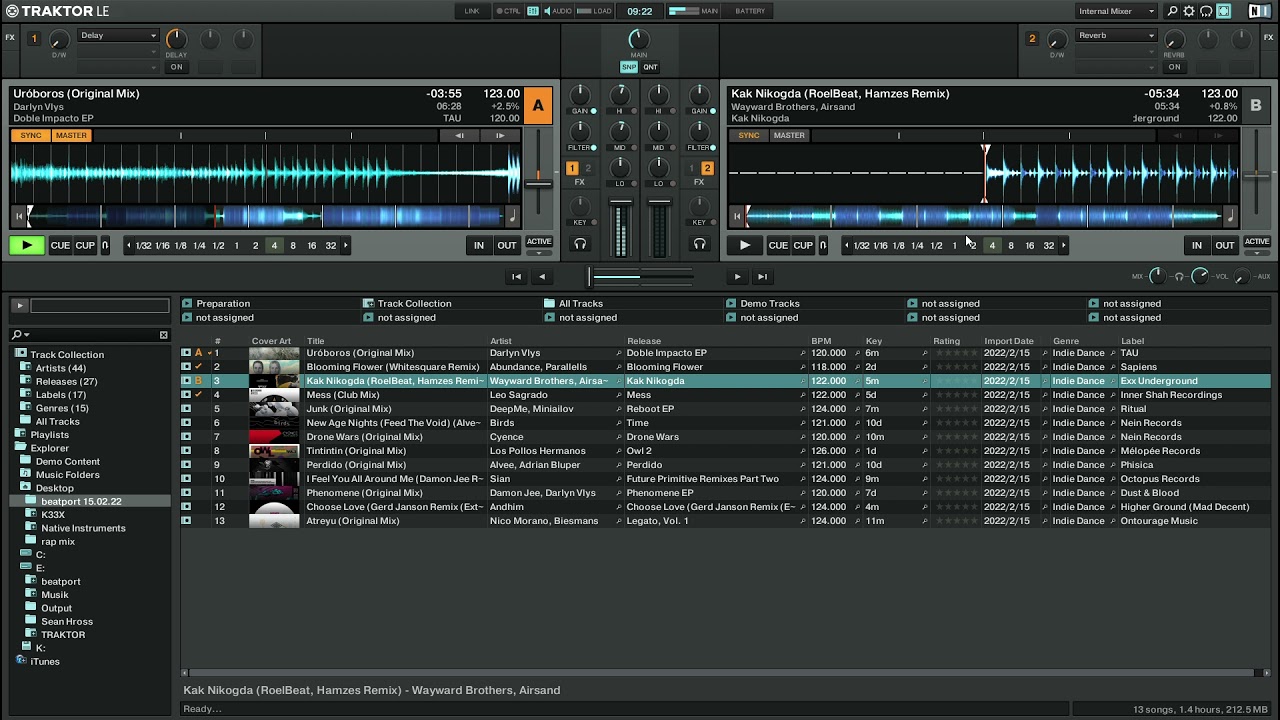
Task: Toggle QNT quantize mode
Action: pos(650,67)
